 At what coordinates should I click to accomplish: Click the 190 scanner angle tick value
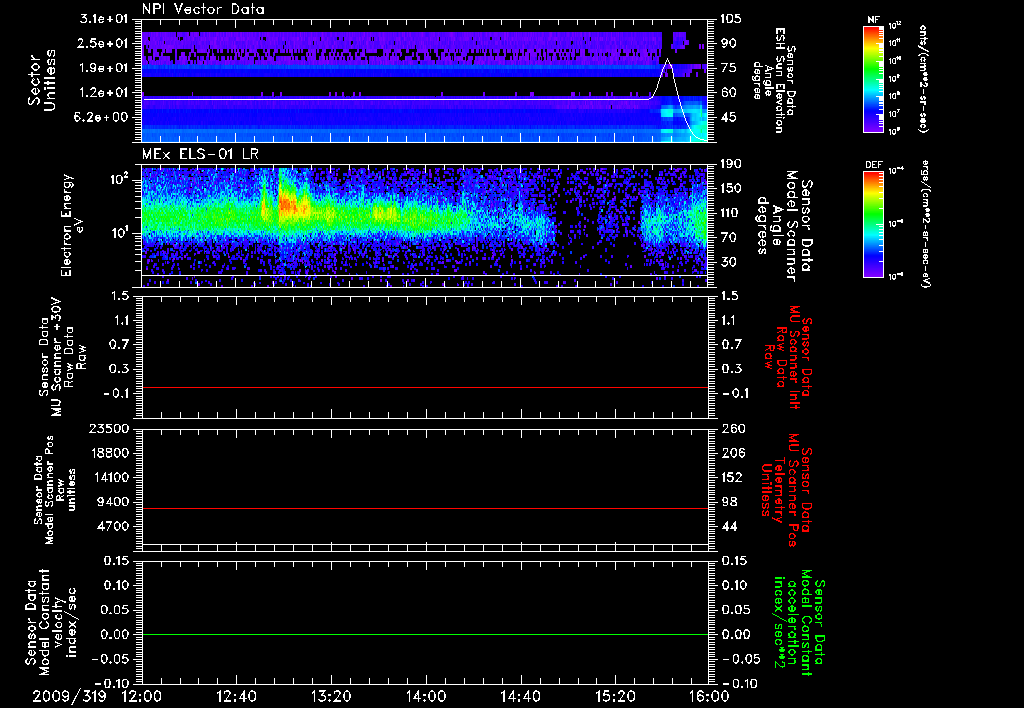point(730,164)
